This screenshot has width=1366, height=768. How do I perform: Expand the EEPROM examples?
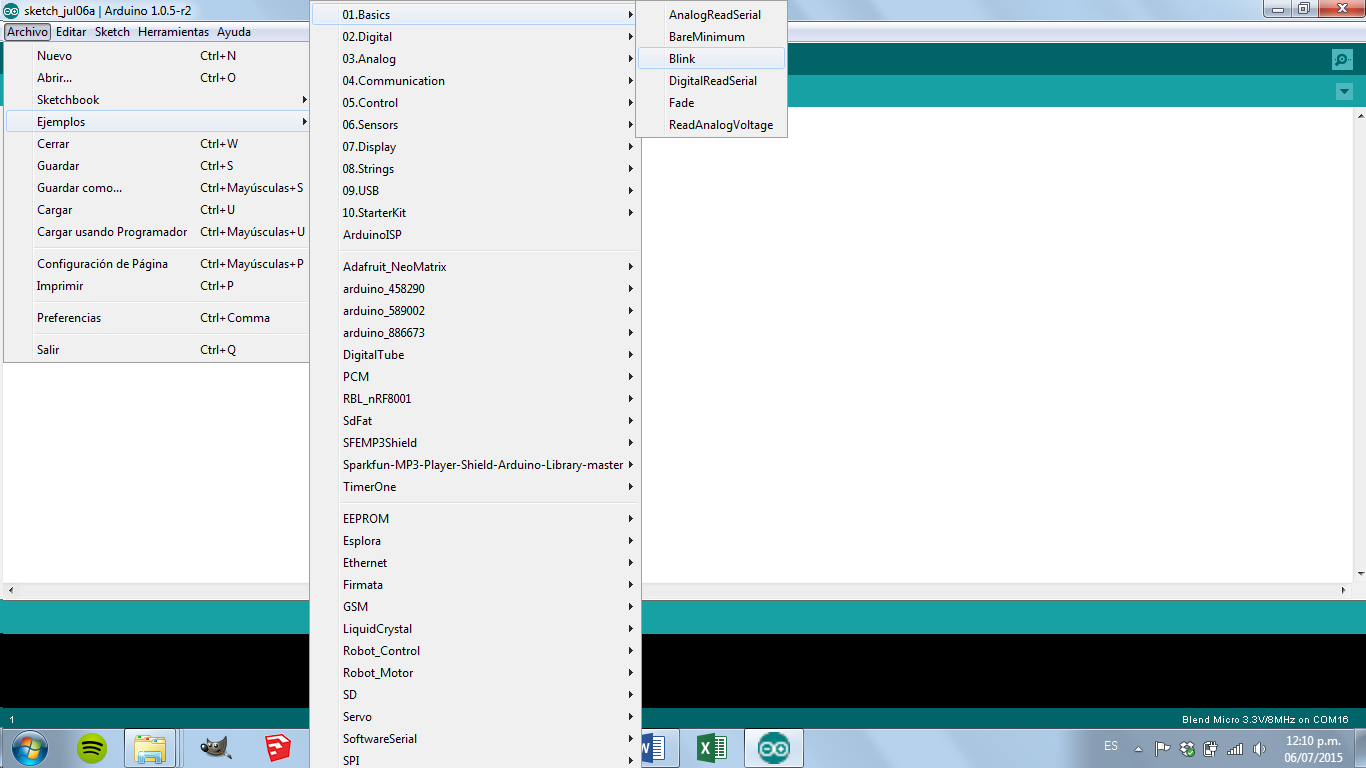(475, 519)
